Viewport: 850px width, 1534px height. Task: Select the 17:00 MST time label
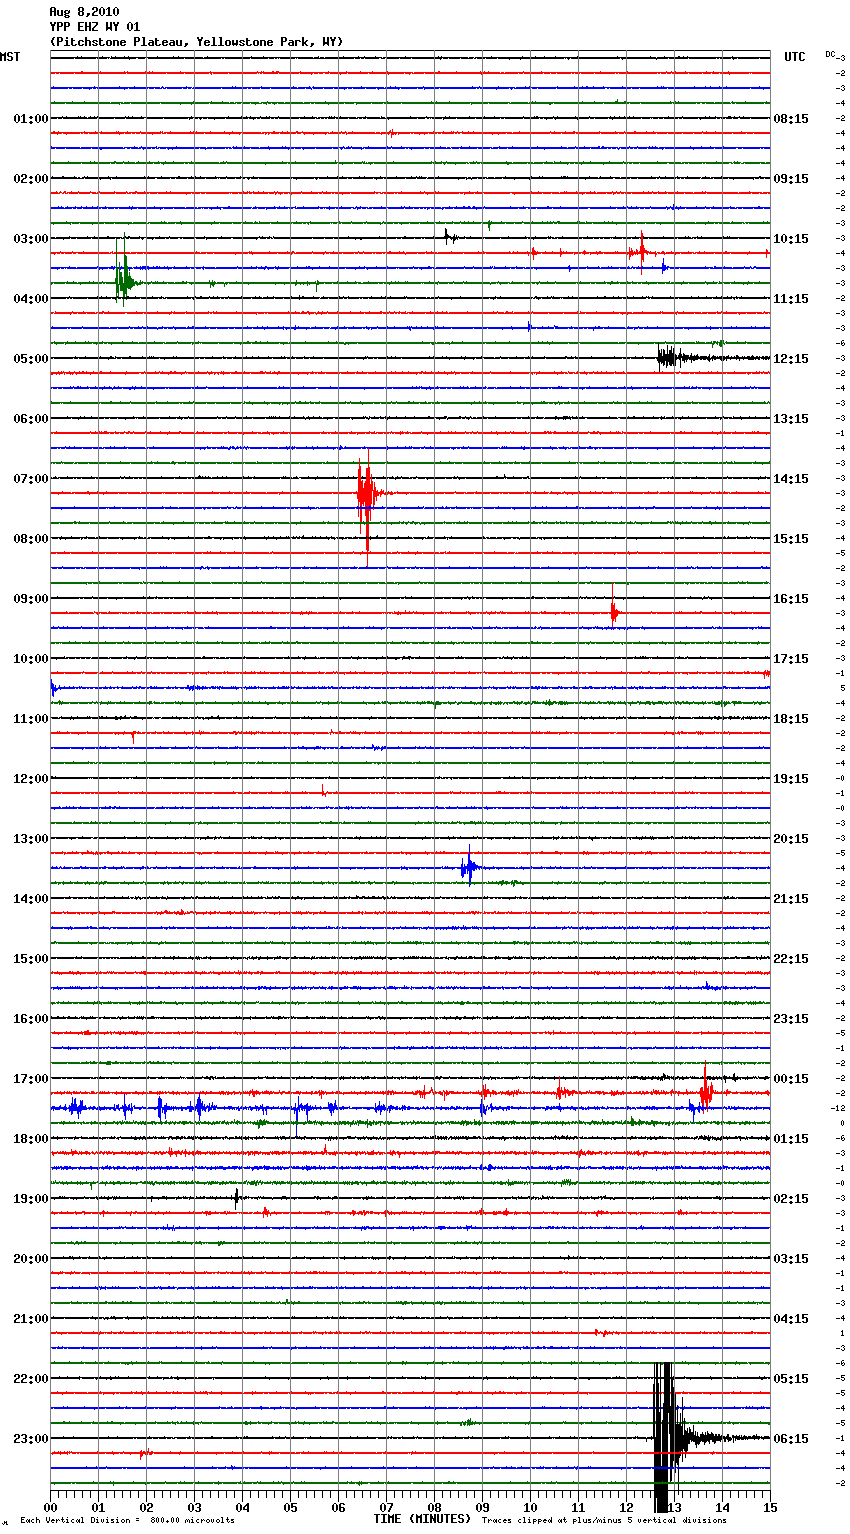(x=31, y=1079)
